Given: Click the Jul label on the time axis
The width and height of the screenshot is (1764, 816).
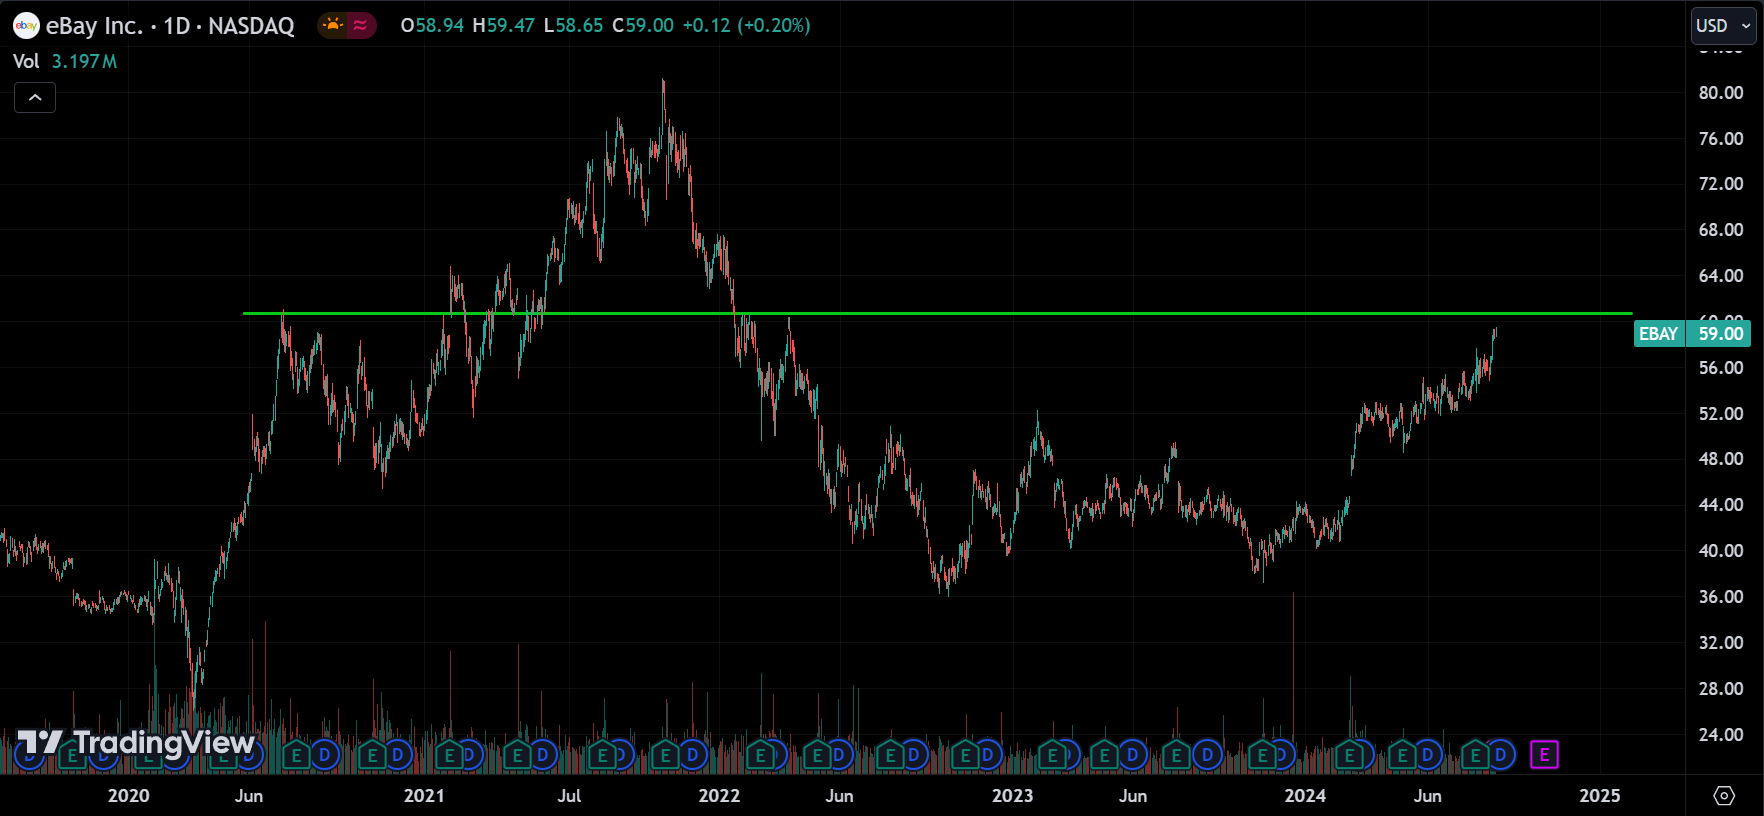Looking at the screenshot, I should pos(569,796).
